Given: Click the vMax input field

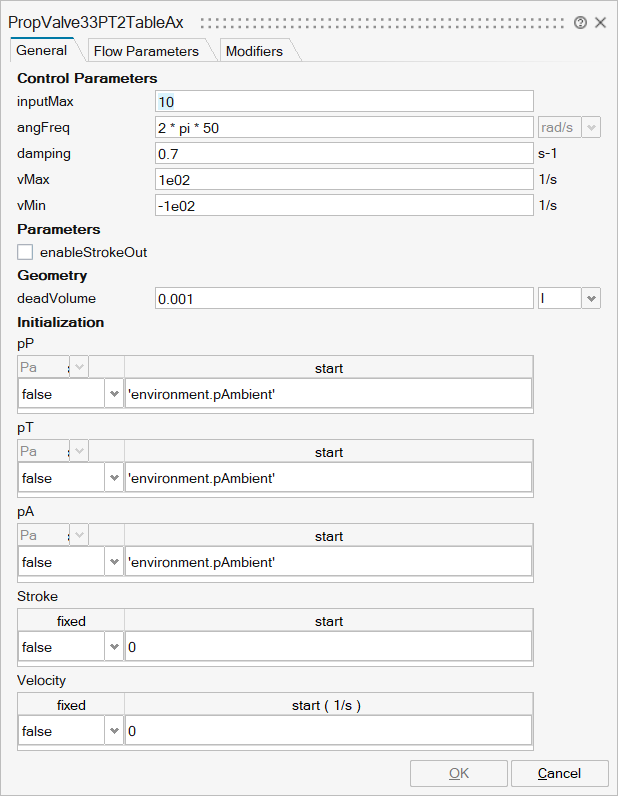Looking at the screenshot, I should point(344,179).
